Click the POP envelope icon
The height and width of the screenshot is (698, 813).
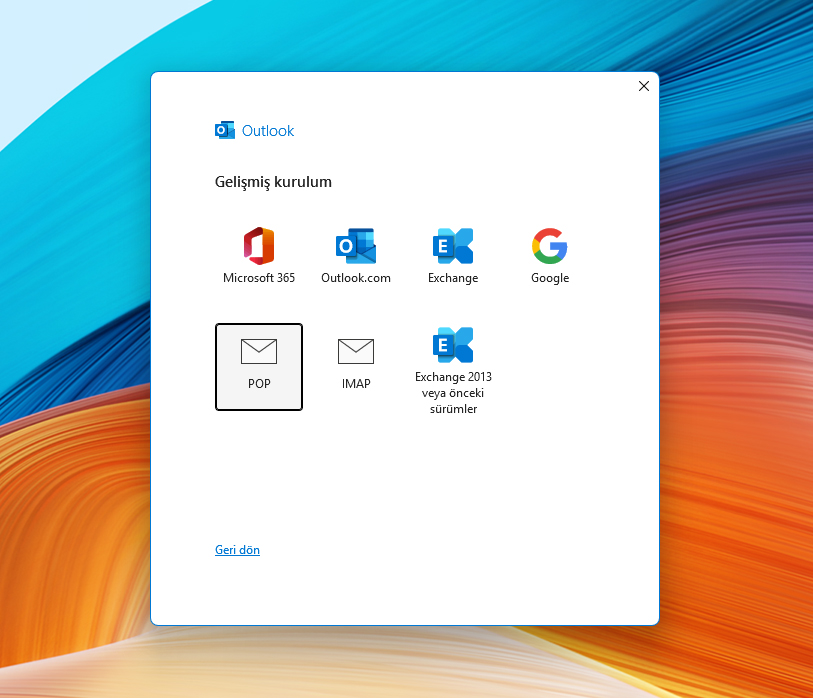click(259, 351)
